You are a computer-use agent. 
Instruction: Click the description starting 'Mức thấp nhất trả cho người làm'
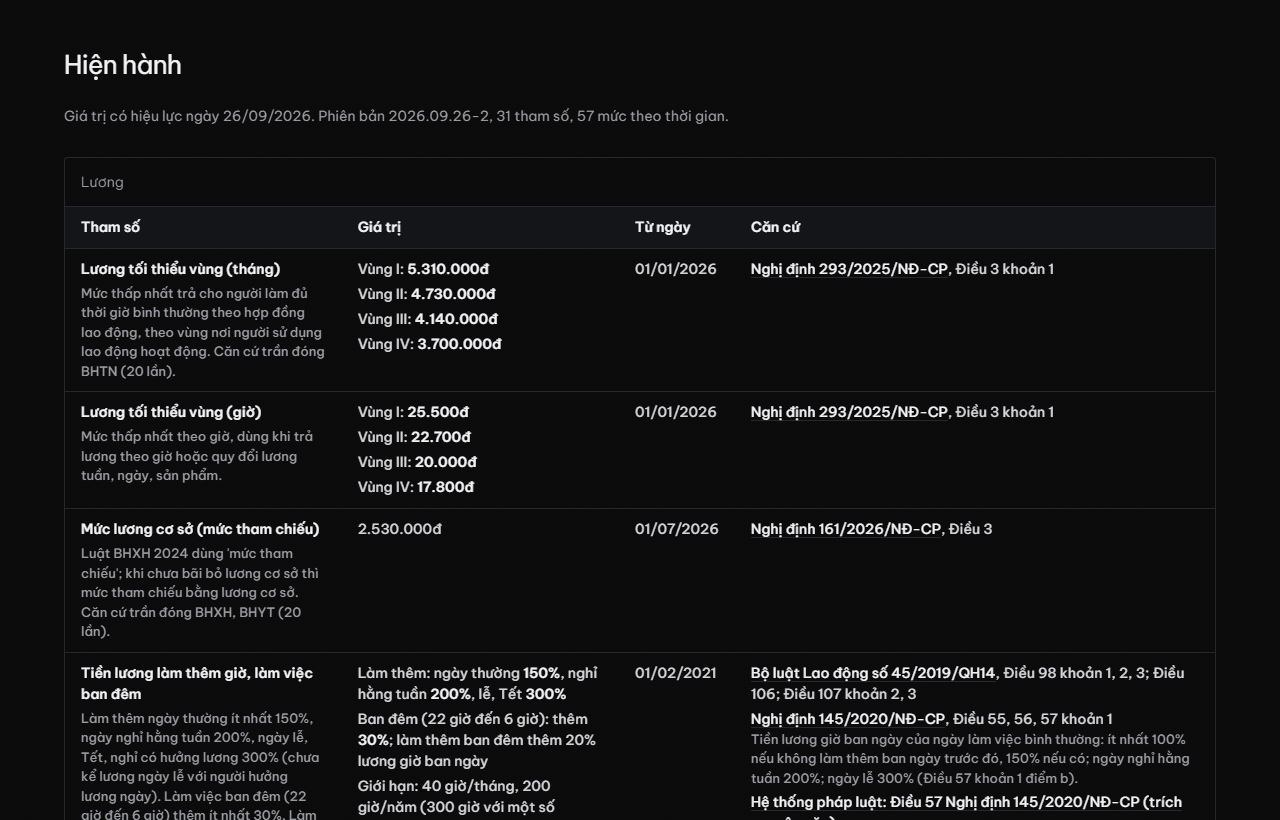tap(202, 332)
